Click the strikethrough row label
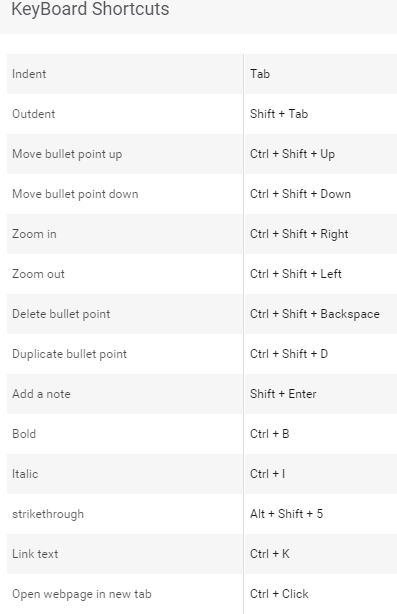The width and height of the screenshot is (397, 614). (48, 514)
